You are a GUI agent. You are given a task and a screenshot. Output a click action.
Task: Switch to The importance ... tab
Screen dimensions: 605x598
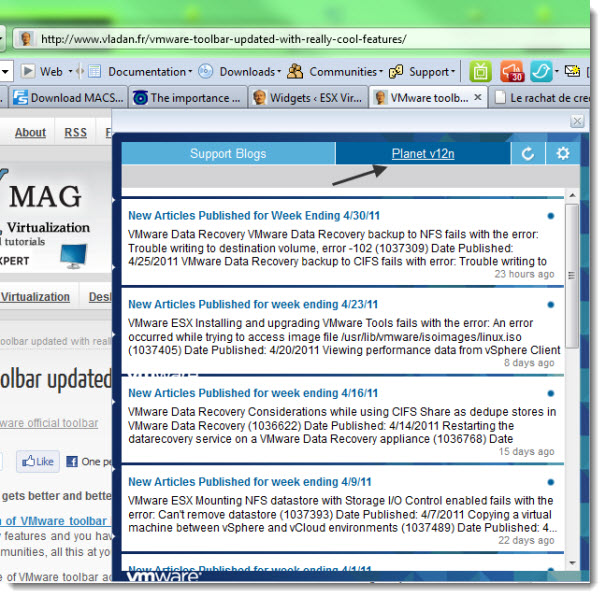188,98
